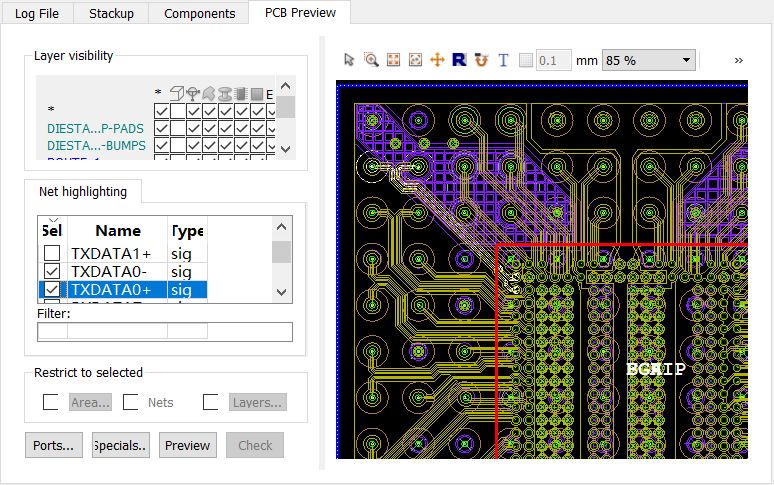The image size is (774, 485).
Task: Toggle the grid checkbox beside 0.1 mm
Action: [x=526, y=61]
